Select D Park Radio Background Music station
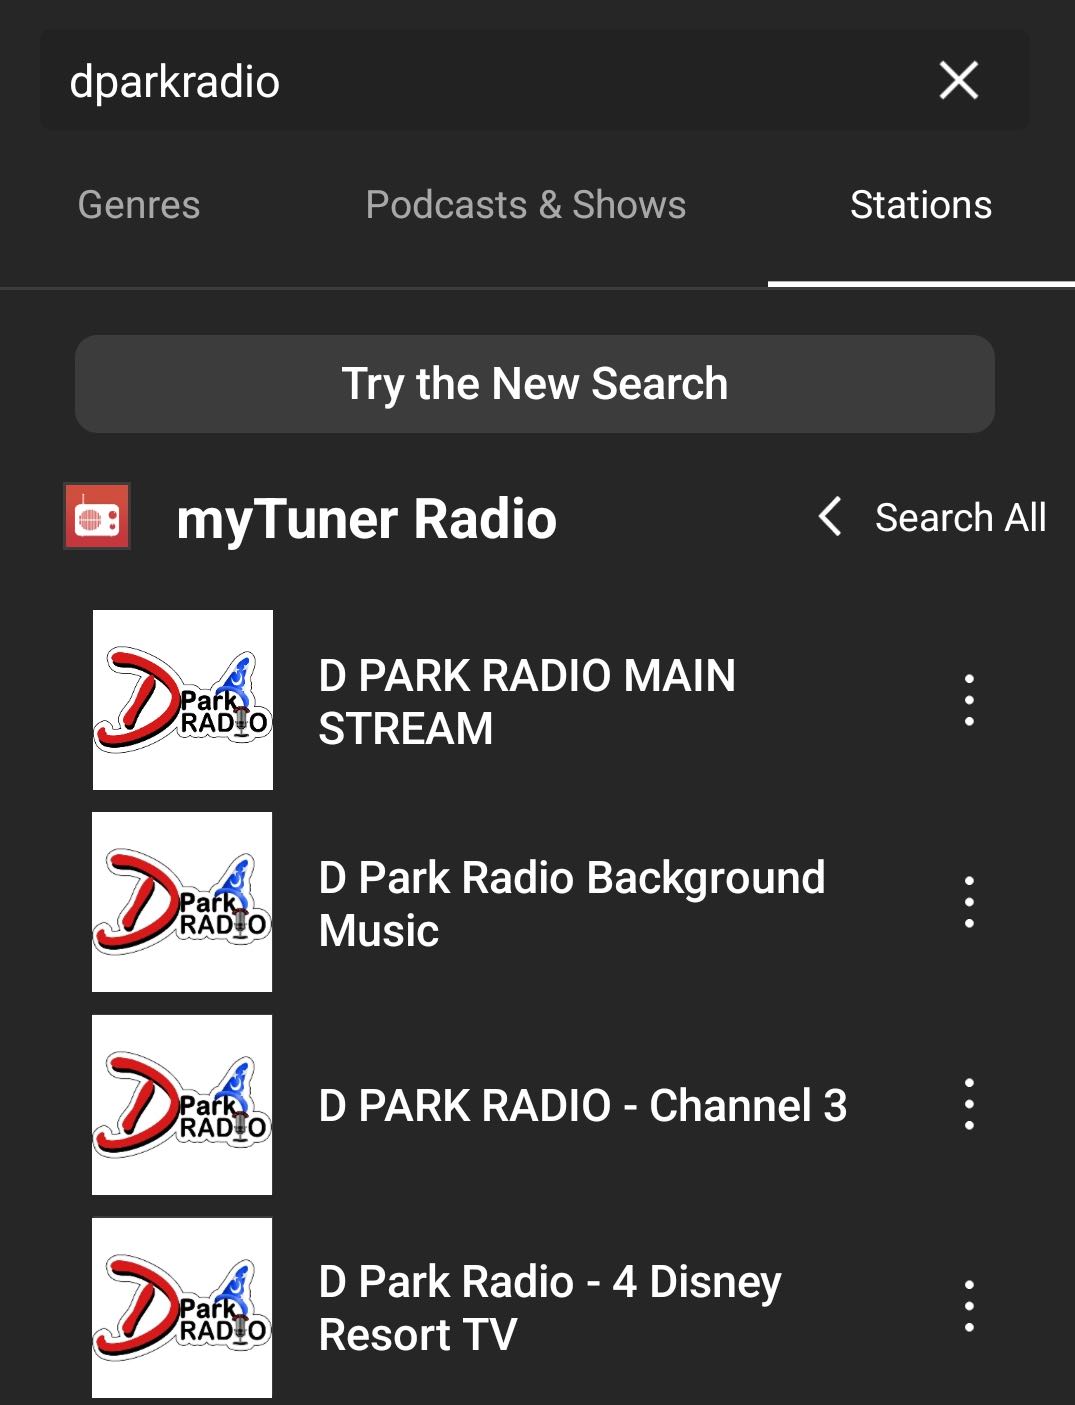The width and height of the screenshot is (1075, 1405). click(x=571, y=903)
